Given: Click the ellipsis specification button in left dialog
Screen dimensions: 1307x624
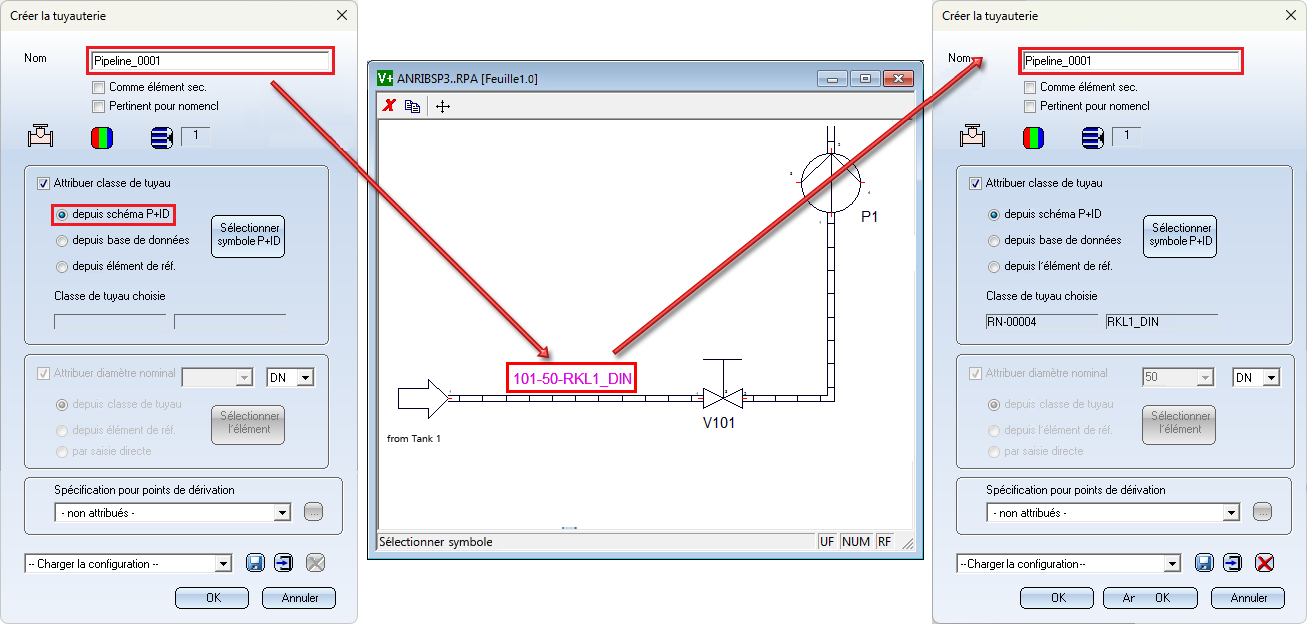Looking at the screenshot, I should (314, 512).
